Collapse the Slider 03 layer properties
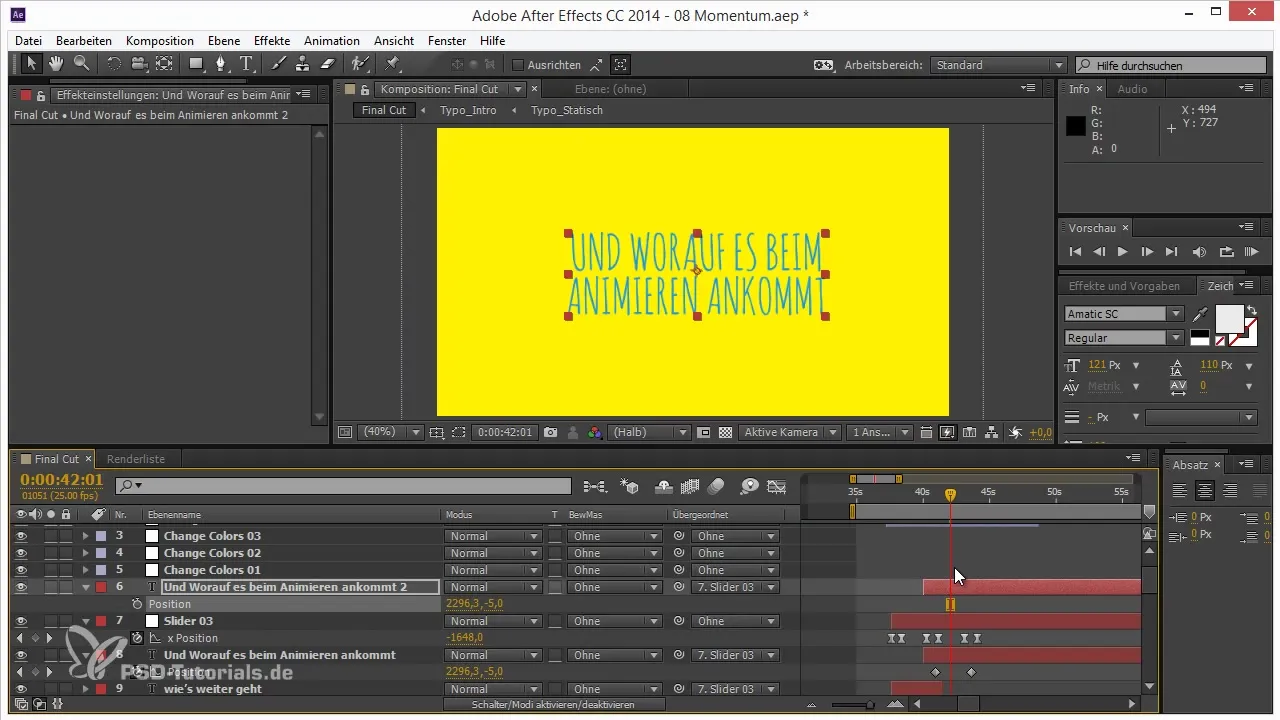The height and width of the screenshot is (720, 1280). pyautogui.click(x=86, y=621)
